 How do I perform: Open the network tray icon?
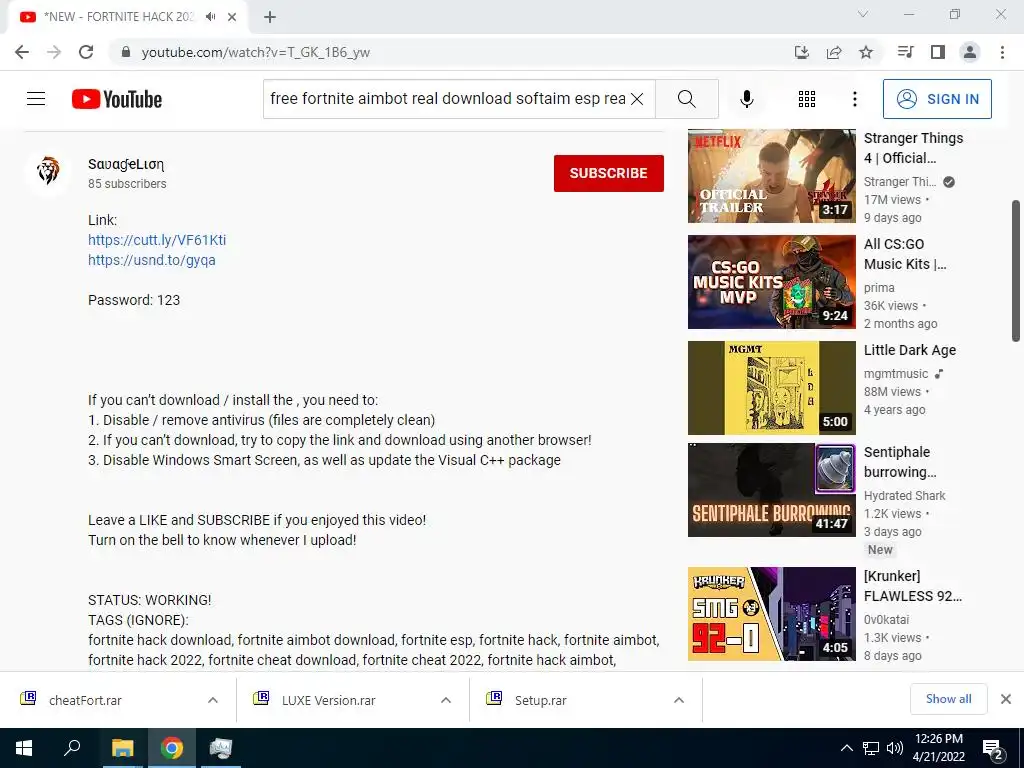871,748
